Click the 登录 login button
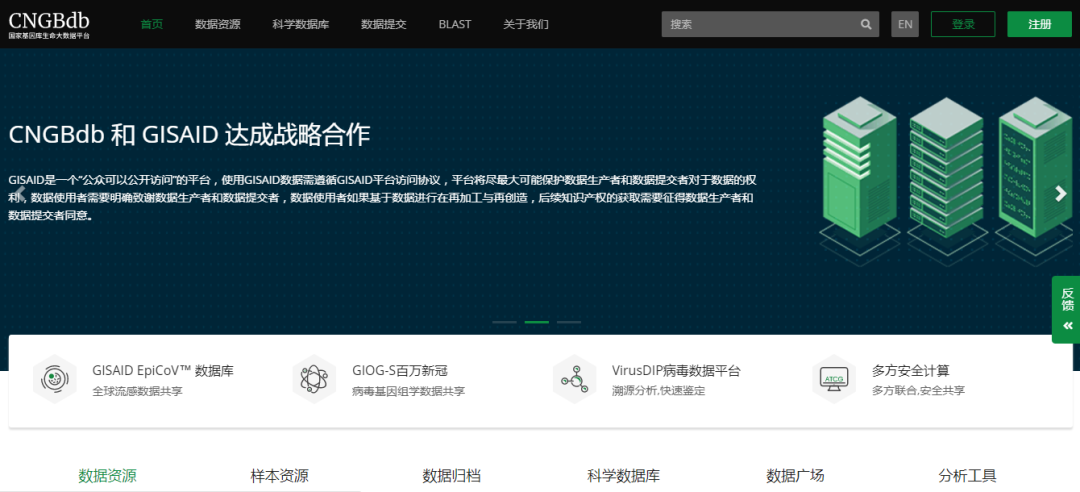This screenshot has width=1080, height=492. click(963, 24)
